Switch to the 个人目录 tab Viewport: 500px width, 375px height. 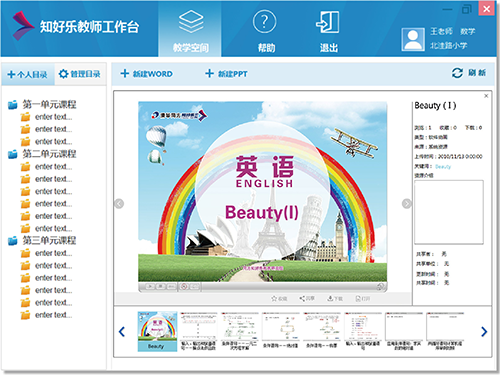pos(27,74)
